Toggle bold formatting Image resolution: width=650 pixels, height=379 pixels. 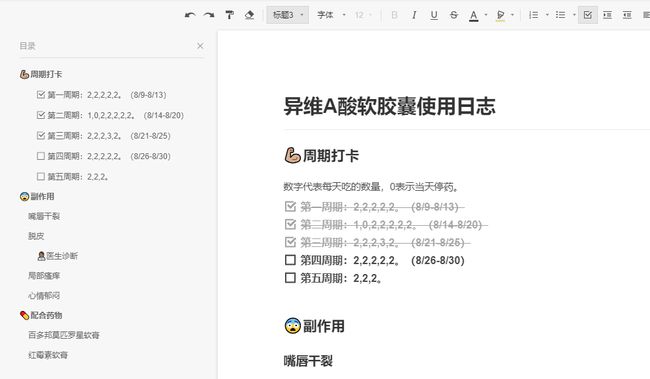394,15
